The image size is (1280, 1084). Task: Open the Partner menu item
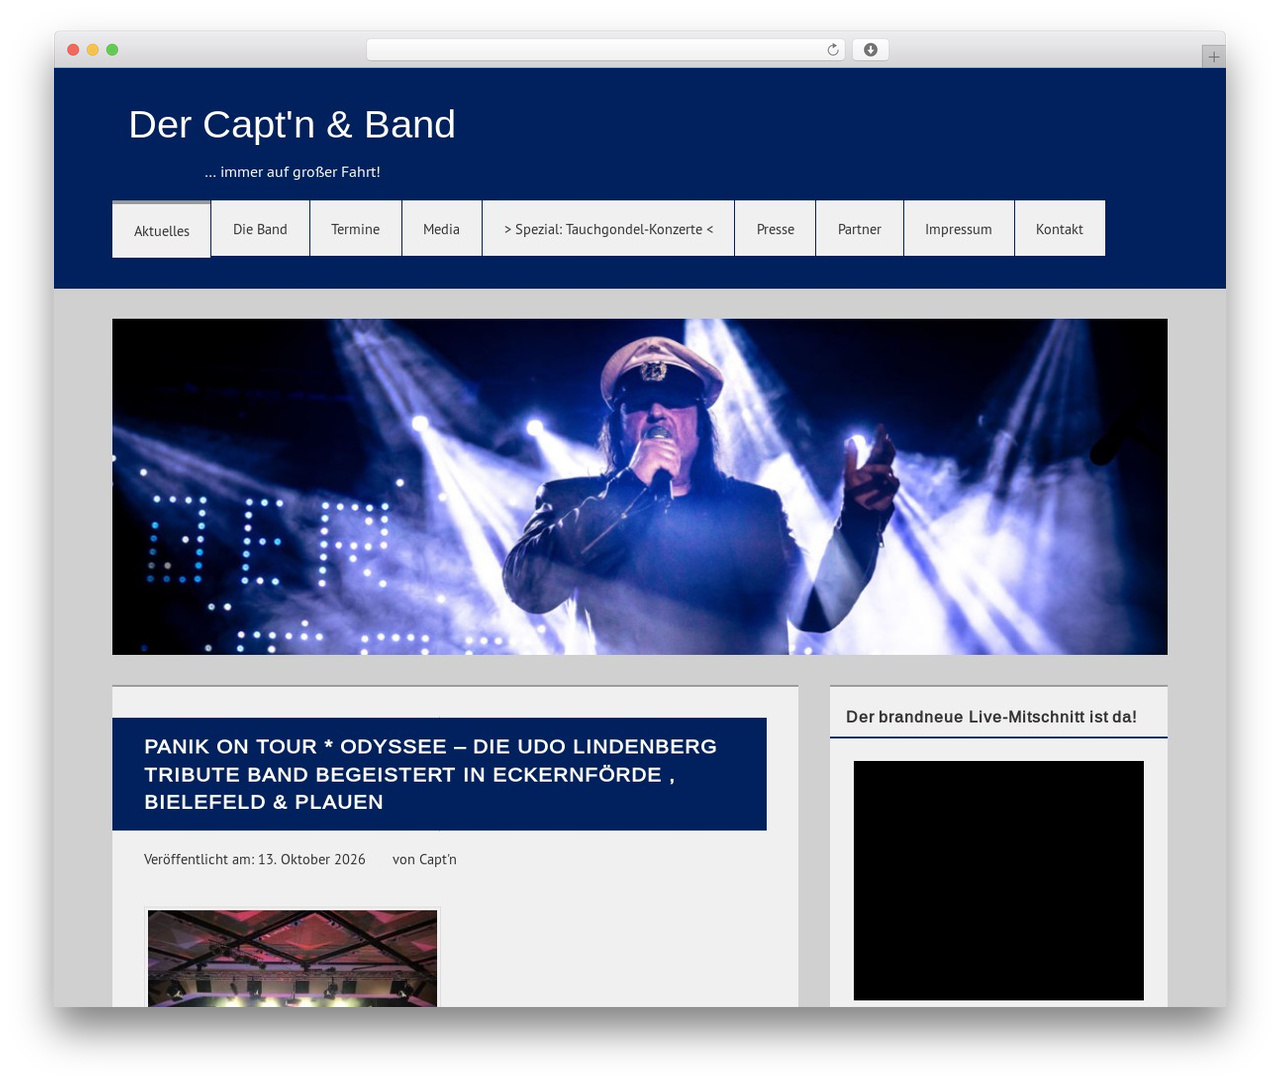(x=859, y=229)
